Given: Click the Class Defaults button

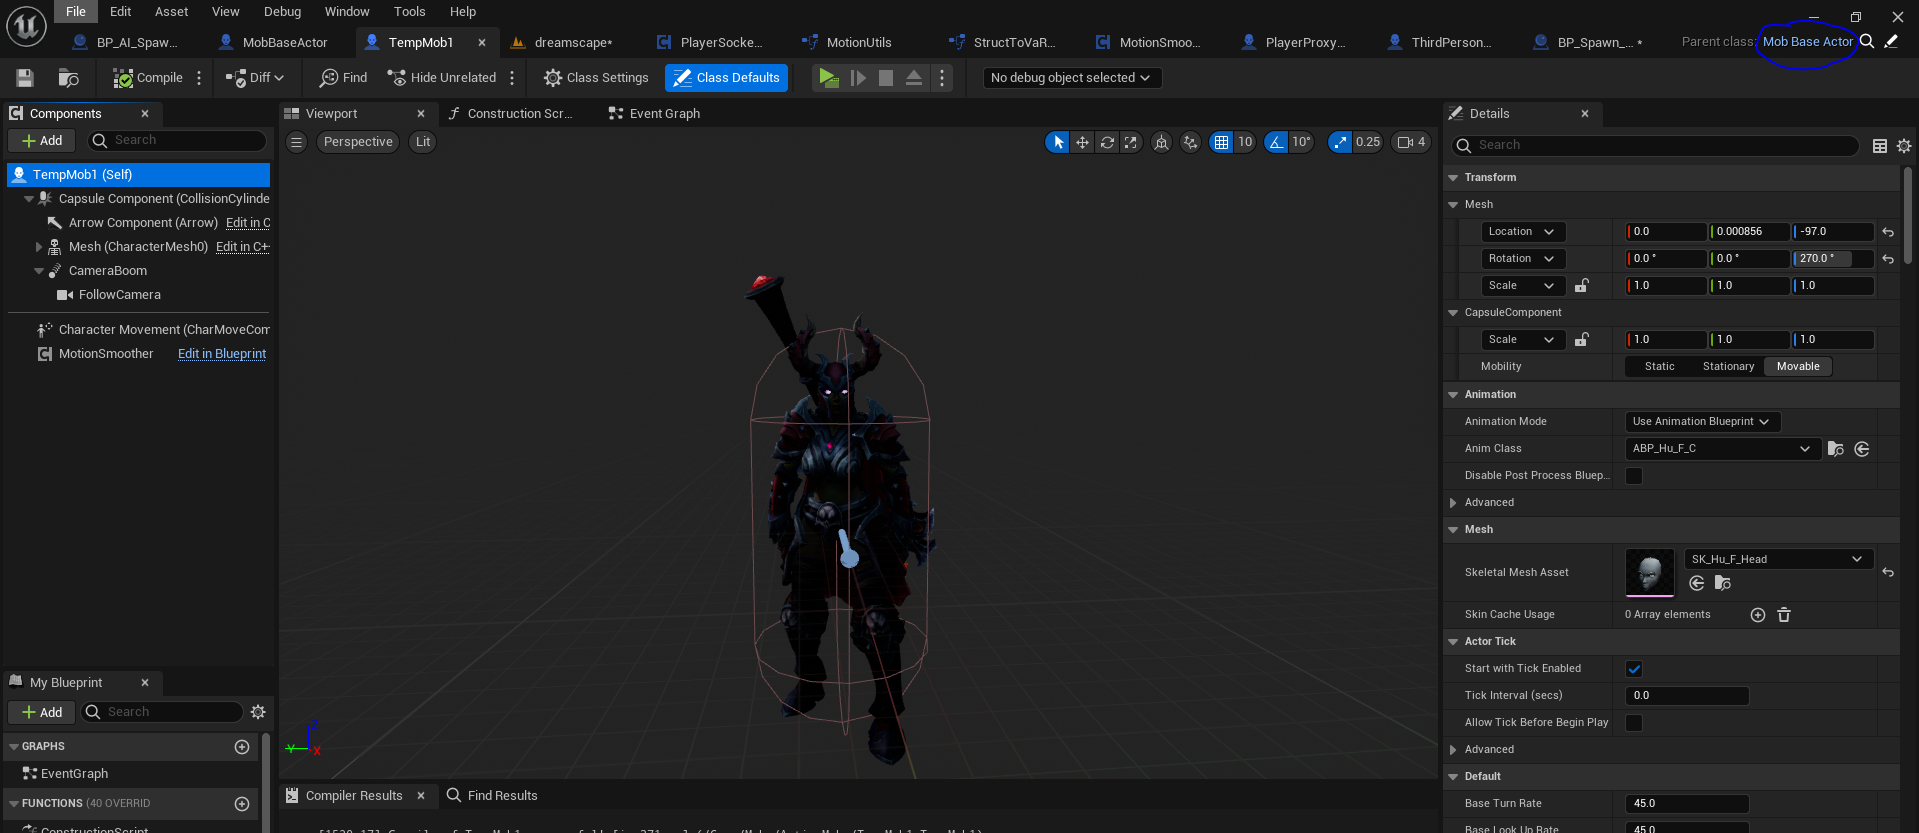Looking at the screenshot, I should coord(727,78).
